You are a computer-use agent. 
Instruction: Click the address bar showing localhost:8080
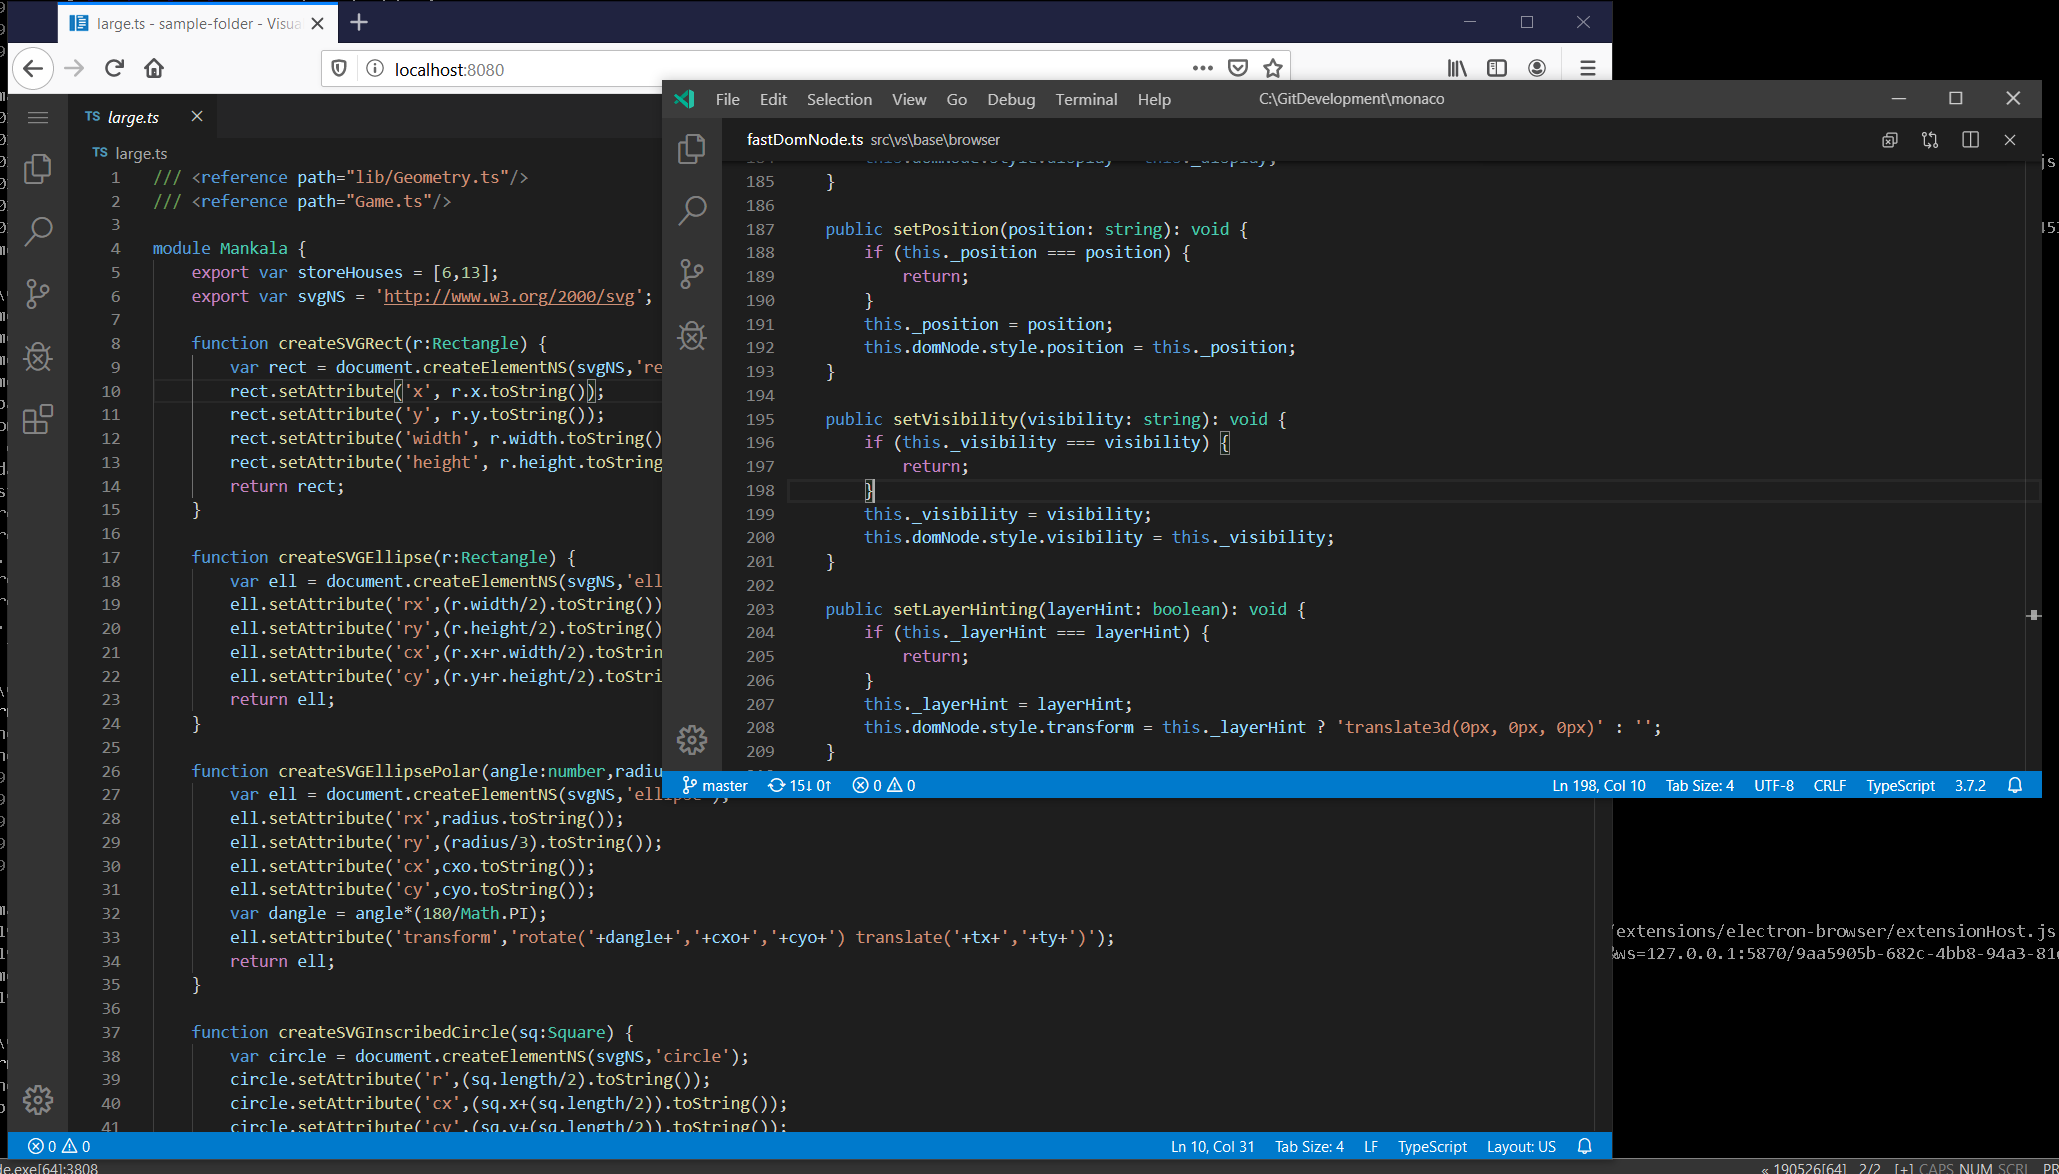click(450, 69)
